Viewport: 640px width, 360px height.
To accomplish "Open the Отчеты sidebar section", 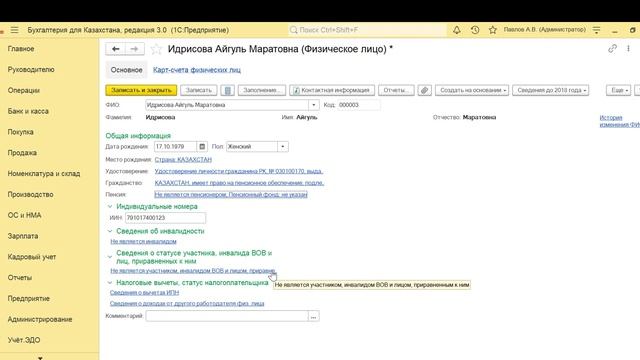I will click(20, 278).
